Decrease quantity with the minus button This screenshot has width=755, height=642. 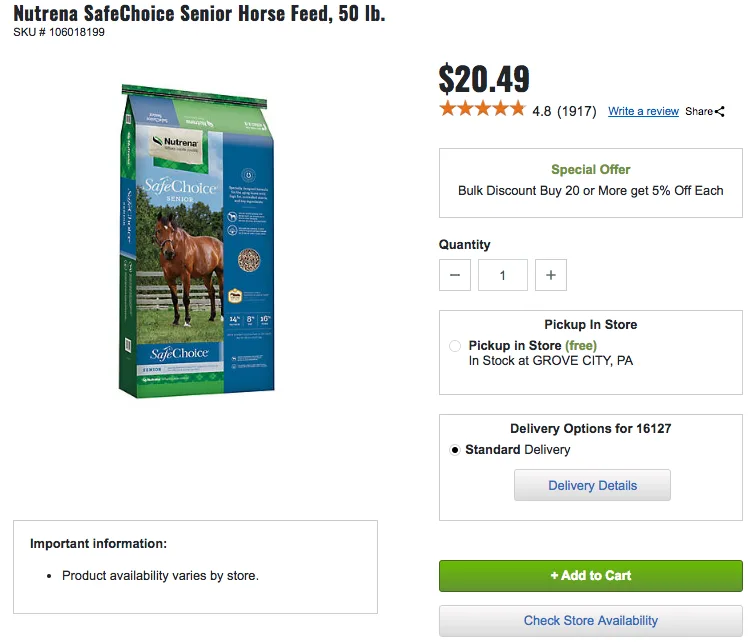tap(455, 275)
